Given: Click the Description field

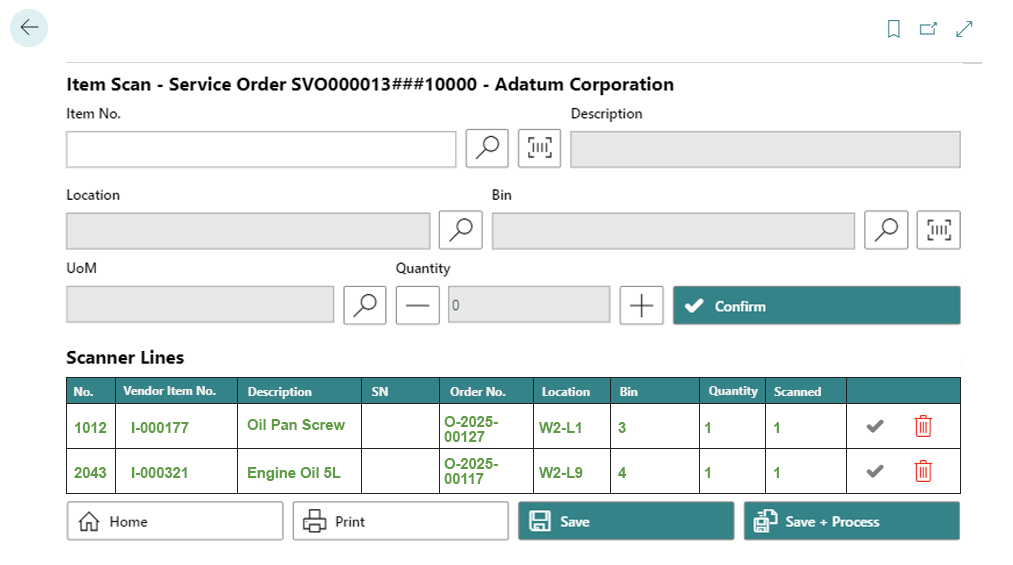Looking at the screenshot, I should 765,149.
